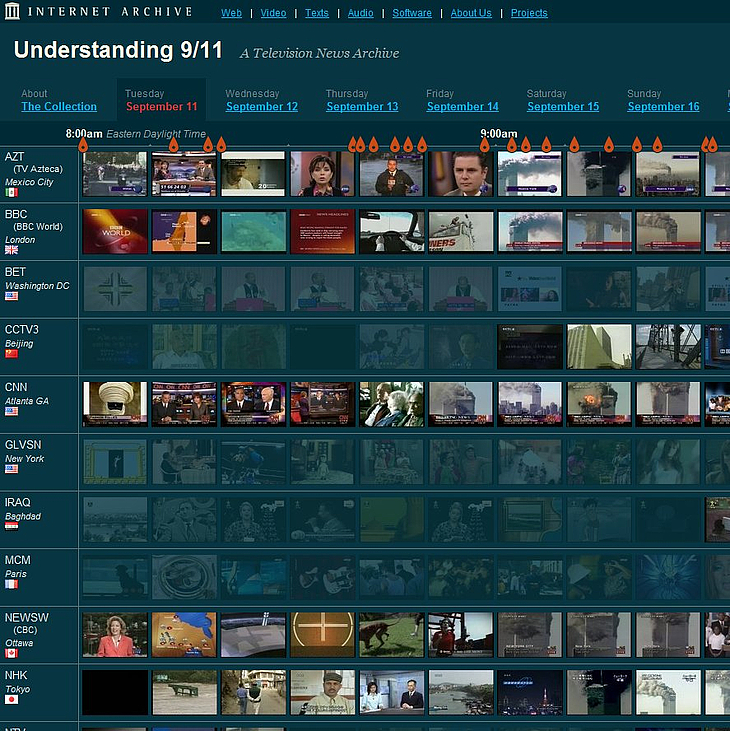Open CCTV3 thumbnail of steel bridge structure

pyautogui.click(x=668, y=346)
